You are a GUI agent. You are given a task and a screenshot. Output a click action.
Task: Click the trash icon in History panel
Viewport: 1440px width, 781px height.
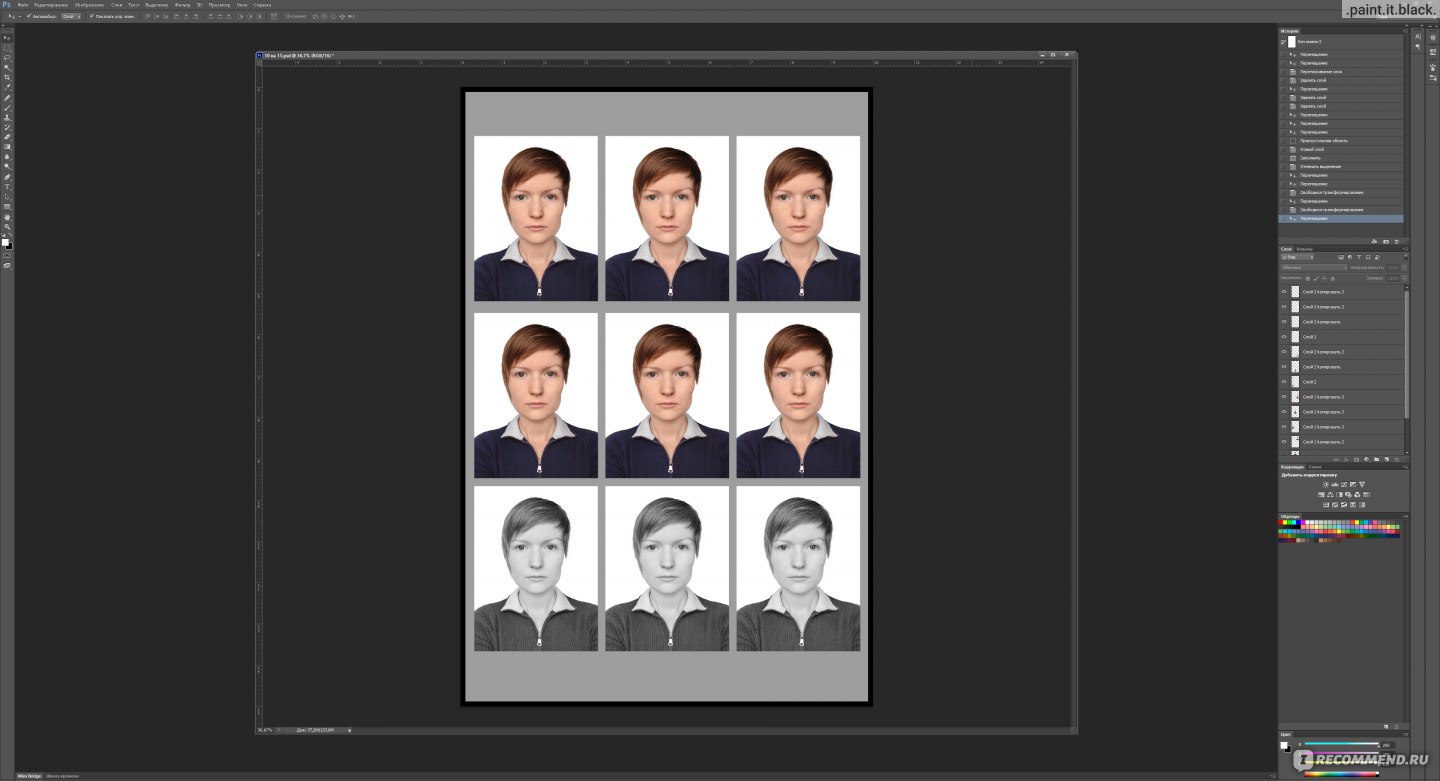click(1397, 241)
